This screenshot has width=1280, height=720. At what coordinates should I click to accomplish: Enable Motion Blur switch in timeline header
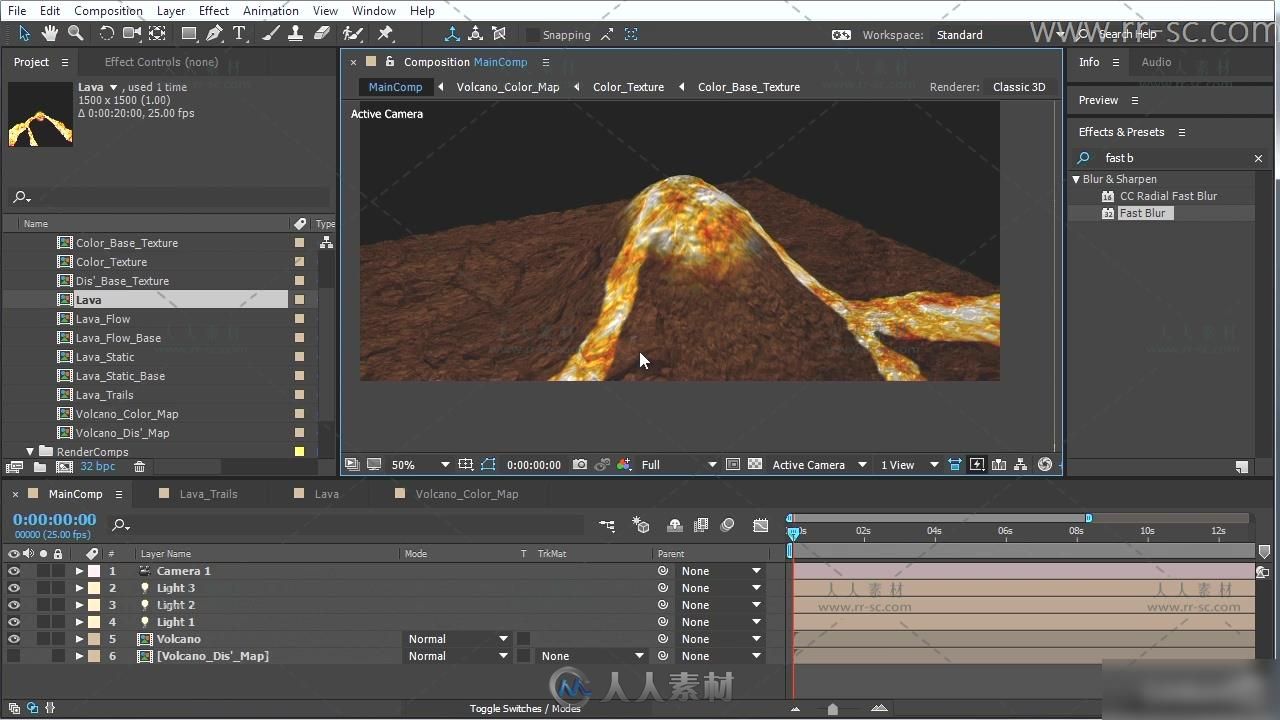coord(728,525)
